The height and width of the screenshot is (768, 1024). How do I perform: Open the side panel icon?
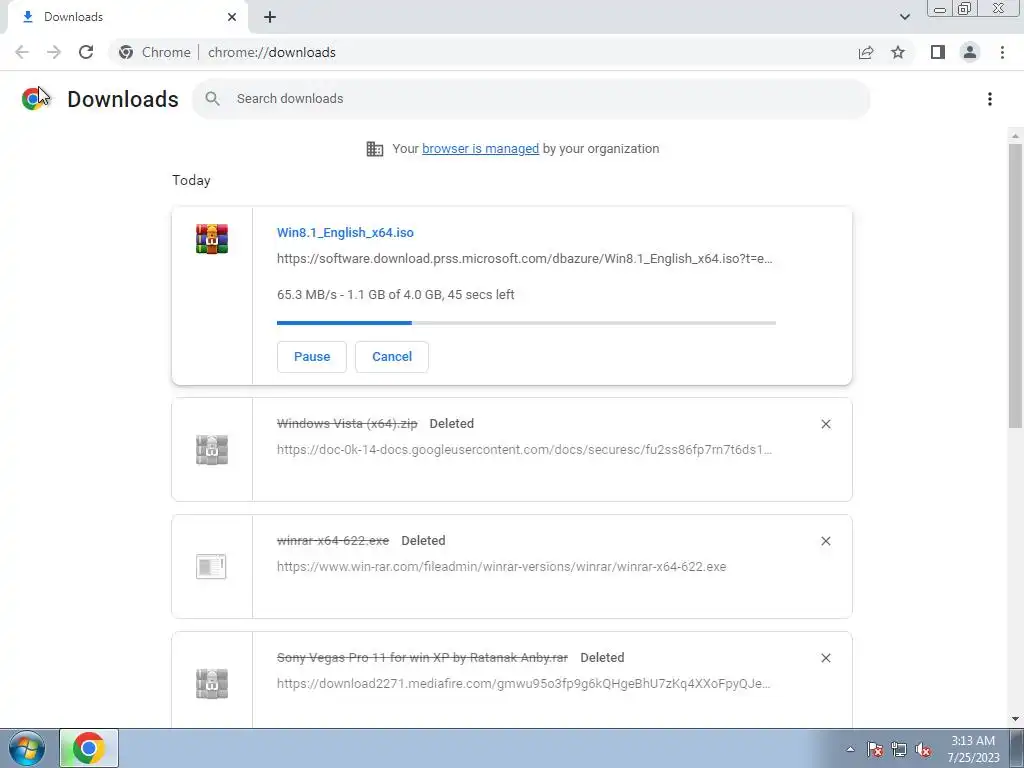[x=938, y=52]
